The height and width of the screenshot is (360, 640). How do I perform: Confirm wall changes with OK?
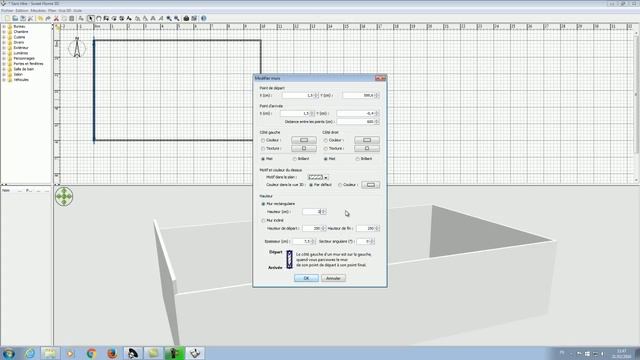click(x=306, y=278)
